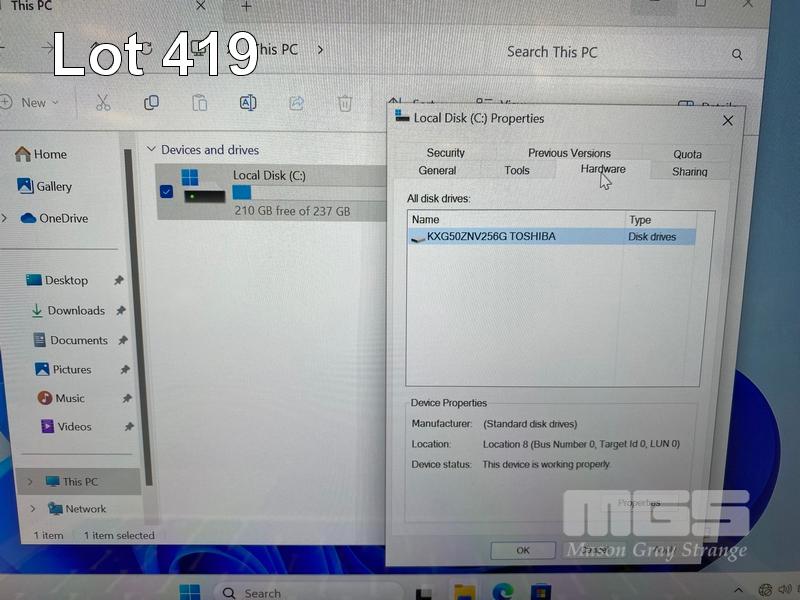Click the Copy icon in toolbar
The width and height of the screenshot is (800, 600).
pyautogui.click(x=151, y=102)
